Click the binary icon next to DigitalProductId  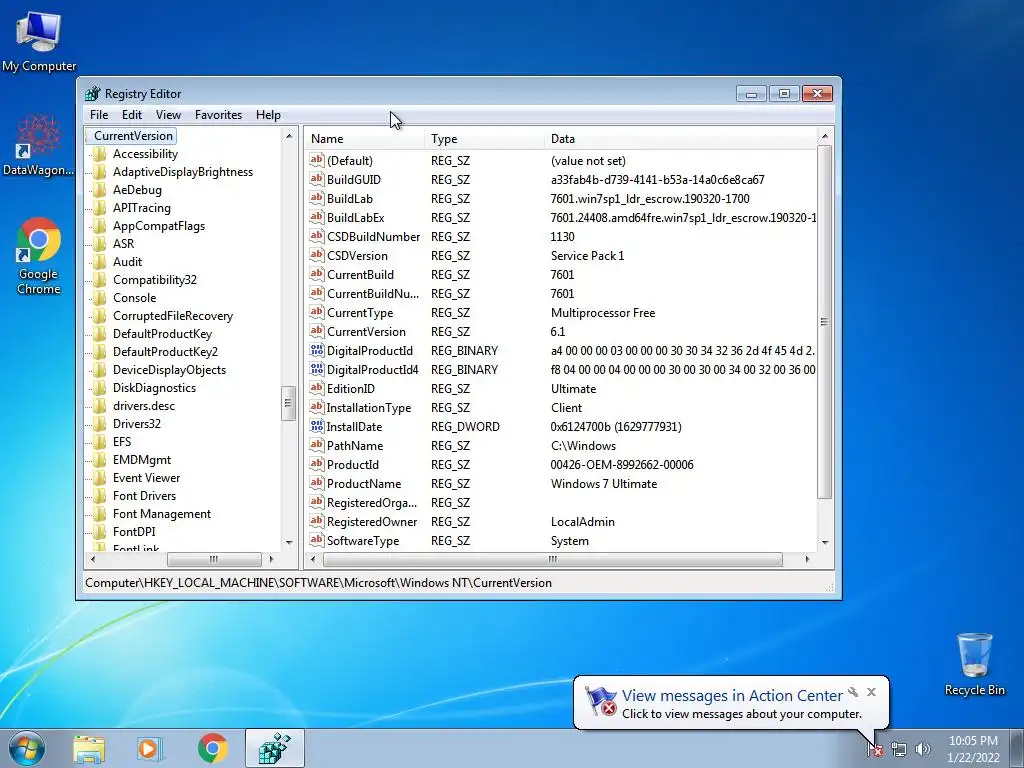[317, 350]
